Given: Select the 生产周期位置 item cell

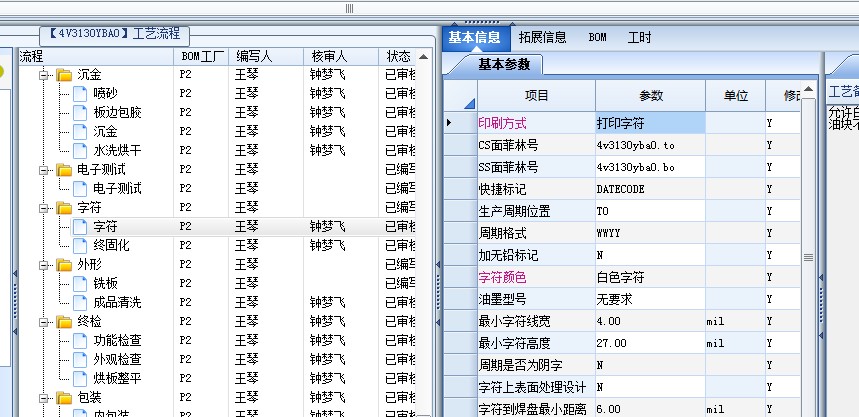Looking at the screenshot, I should (536, 211).
